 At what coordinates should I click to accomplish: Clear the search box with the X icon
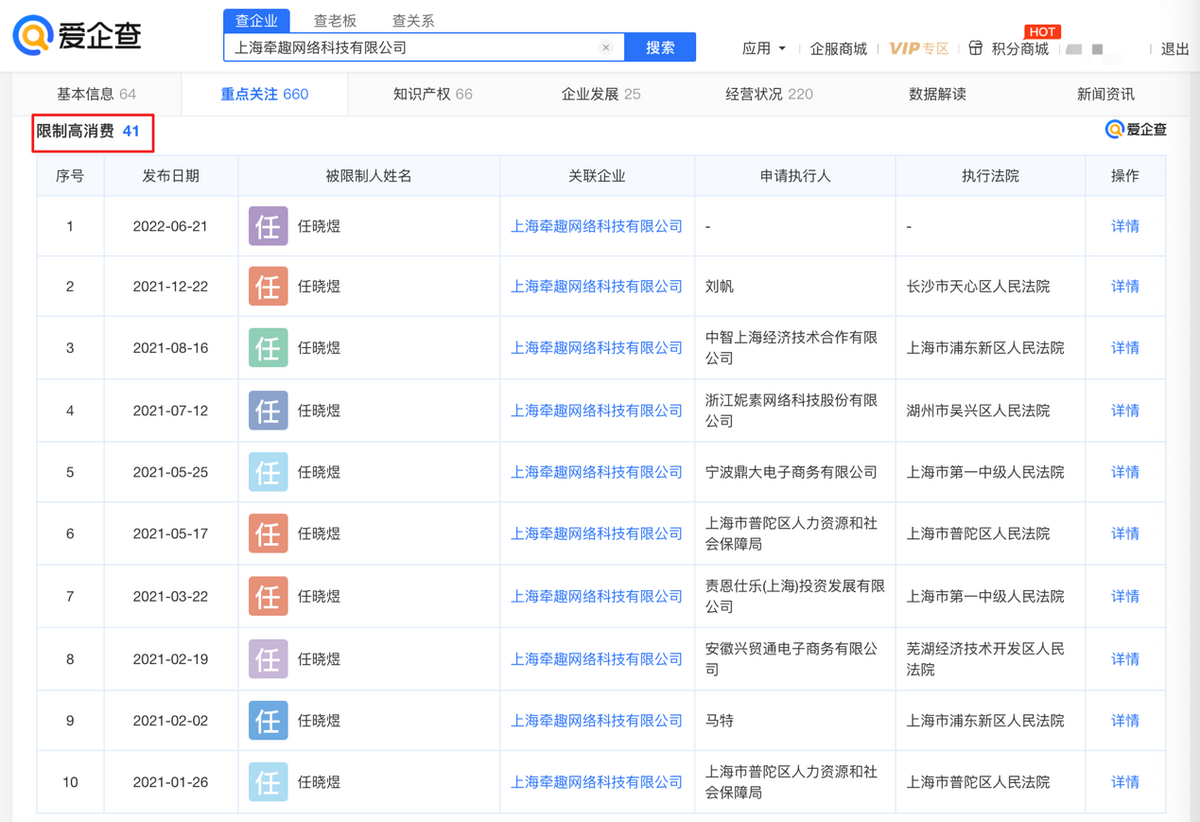606,47
